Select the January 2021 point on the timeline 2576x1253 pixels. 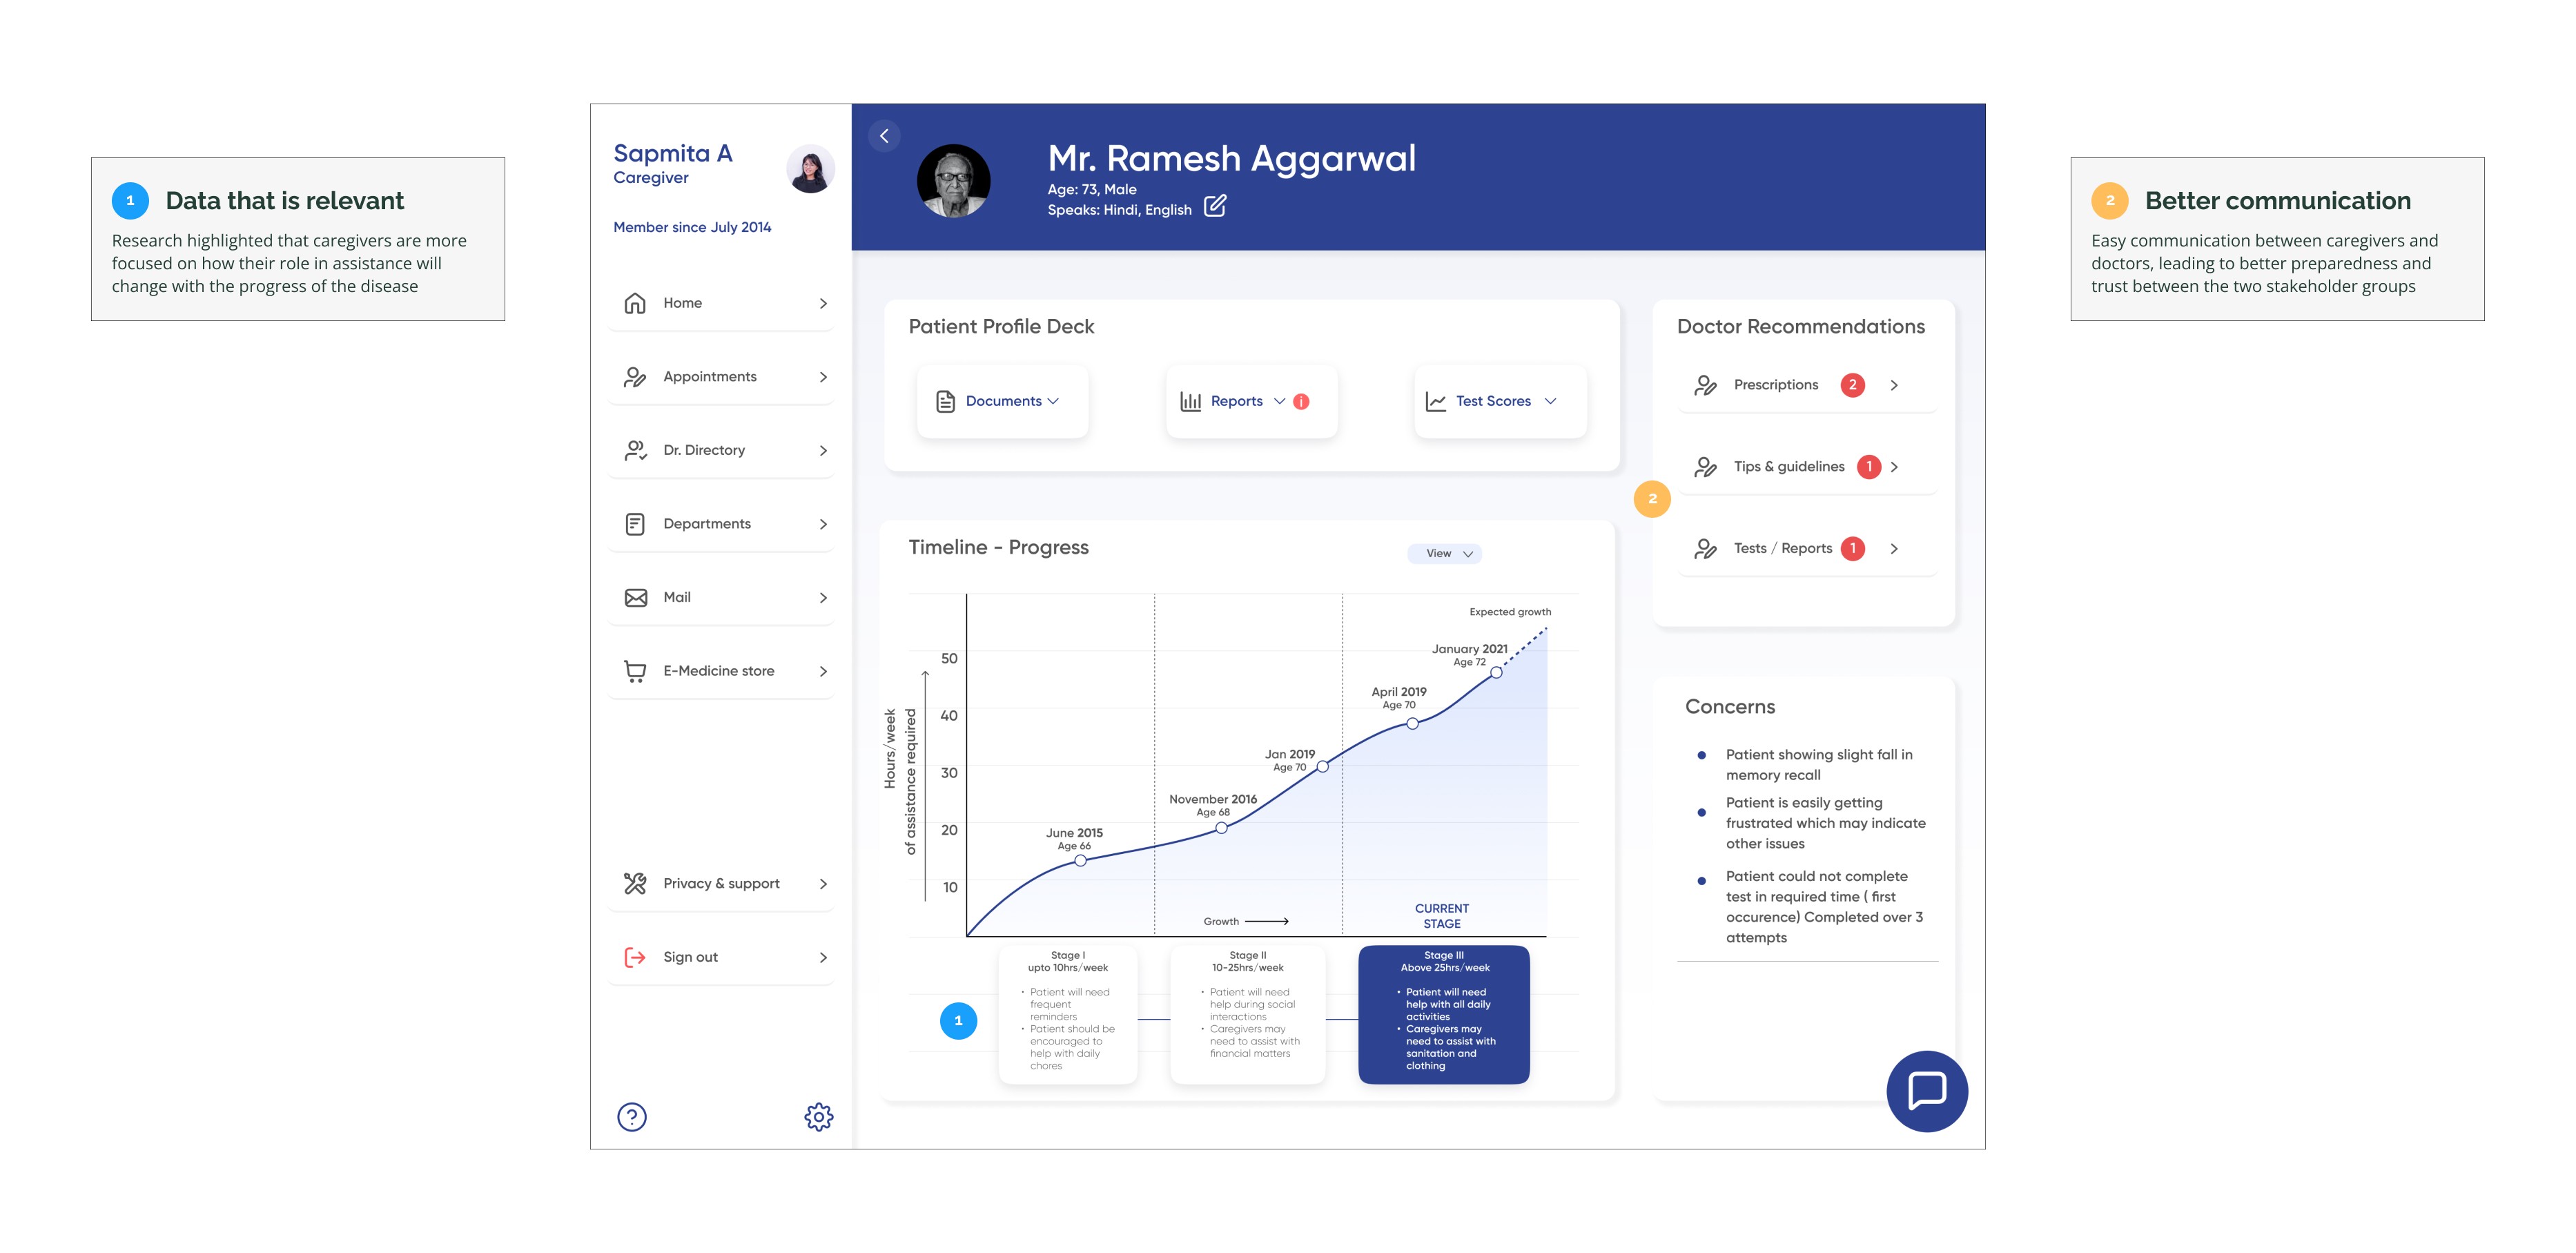pyautogui.click(x=1496, y=673)
